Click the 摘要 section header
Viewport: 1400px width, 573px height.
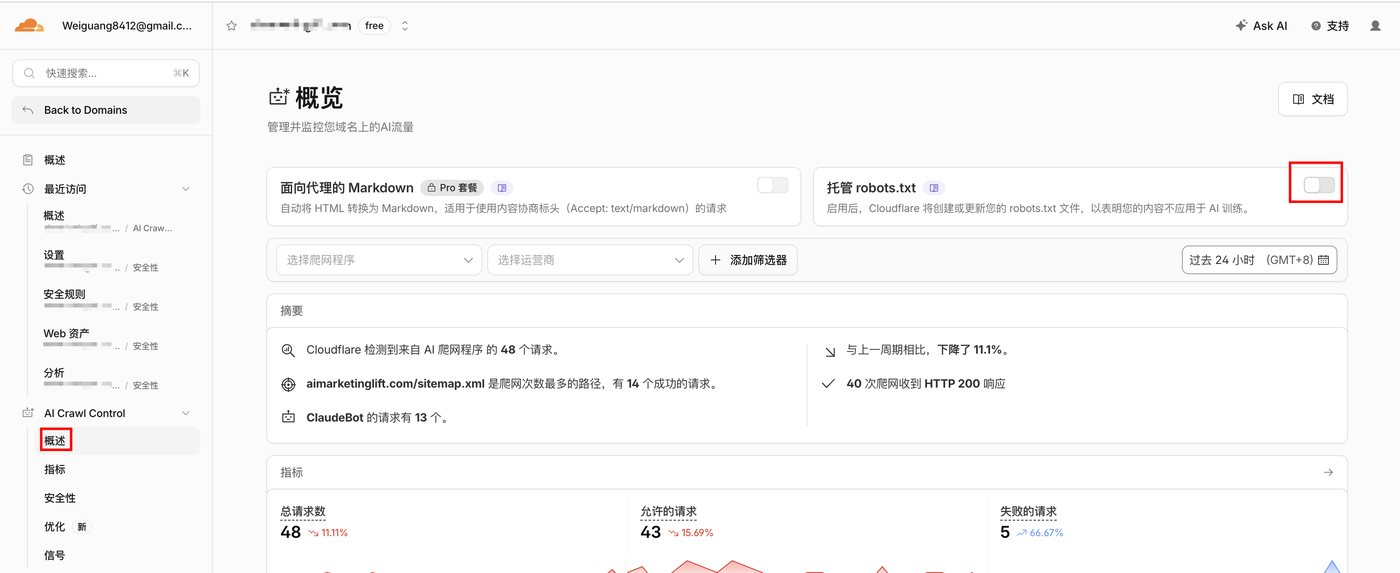click(x=292, y=311)
